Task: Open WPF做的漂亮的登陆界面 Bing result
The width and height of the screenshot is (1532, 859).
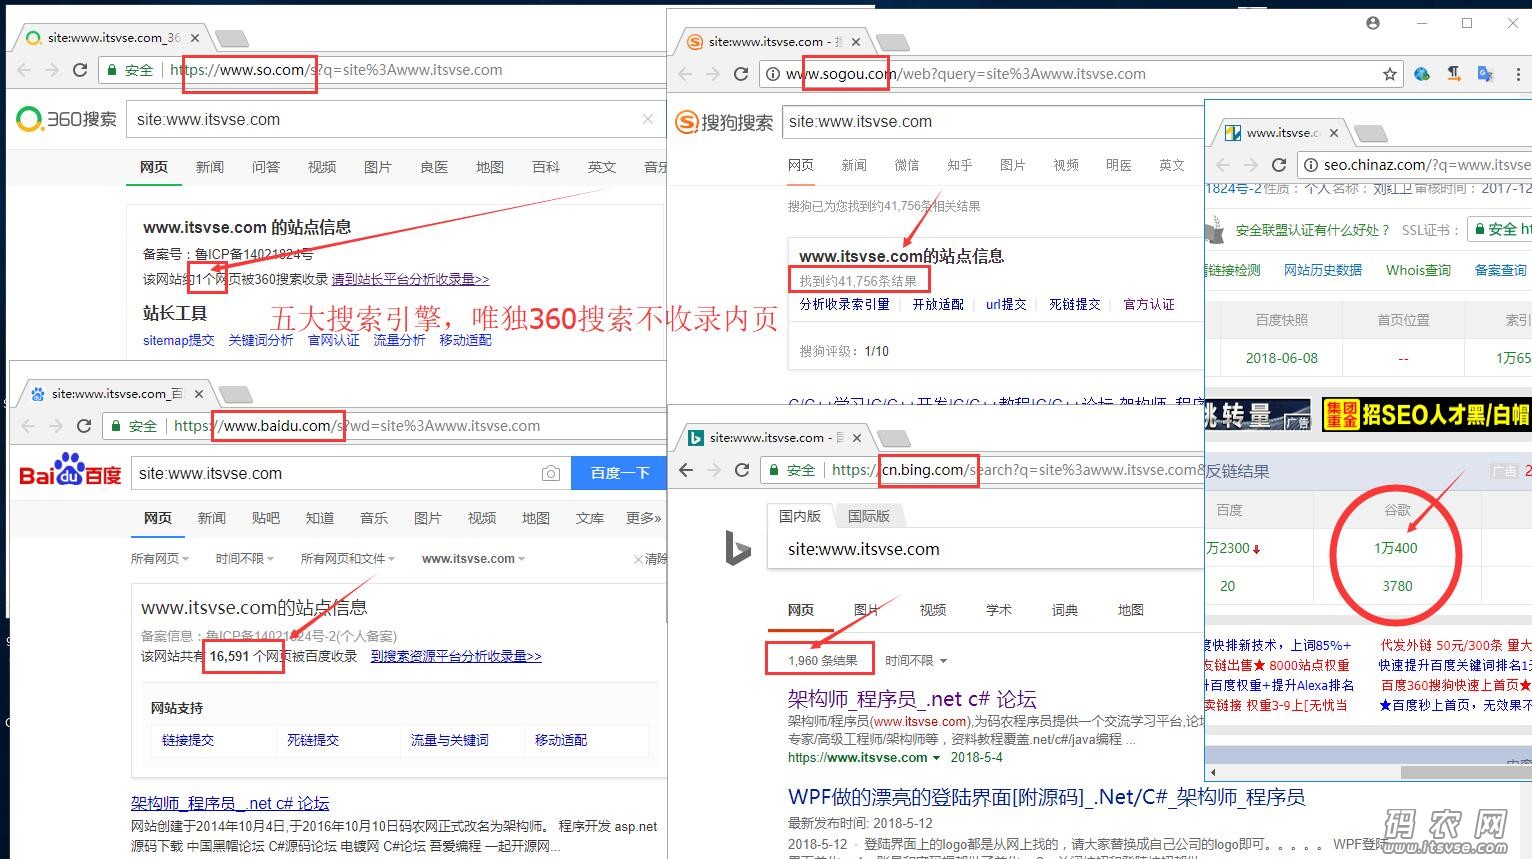Action: point(1047,797)
